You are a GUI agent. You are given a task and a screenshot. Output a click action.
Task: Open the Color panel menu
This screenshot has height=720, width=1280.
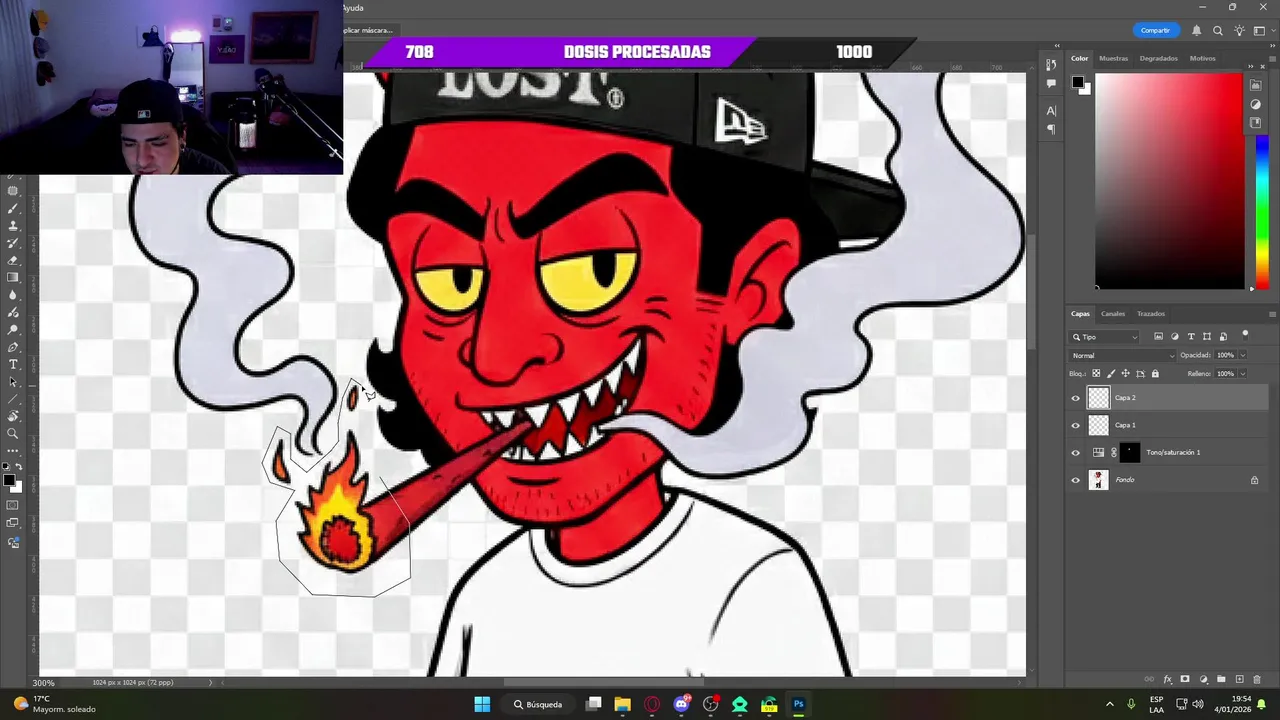tap(1272, 58)
